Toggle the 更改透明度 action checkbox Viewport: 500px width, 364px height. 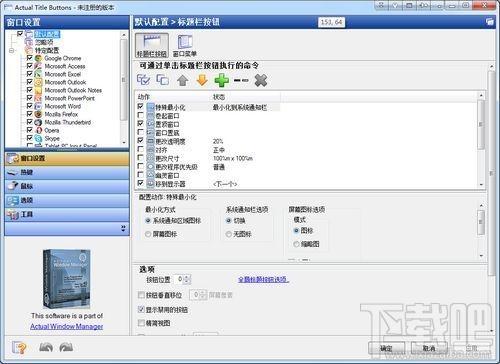(x=140, y=141)
